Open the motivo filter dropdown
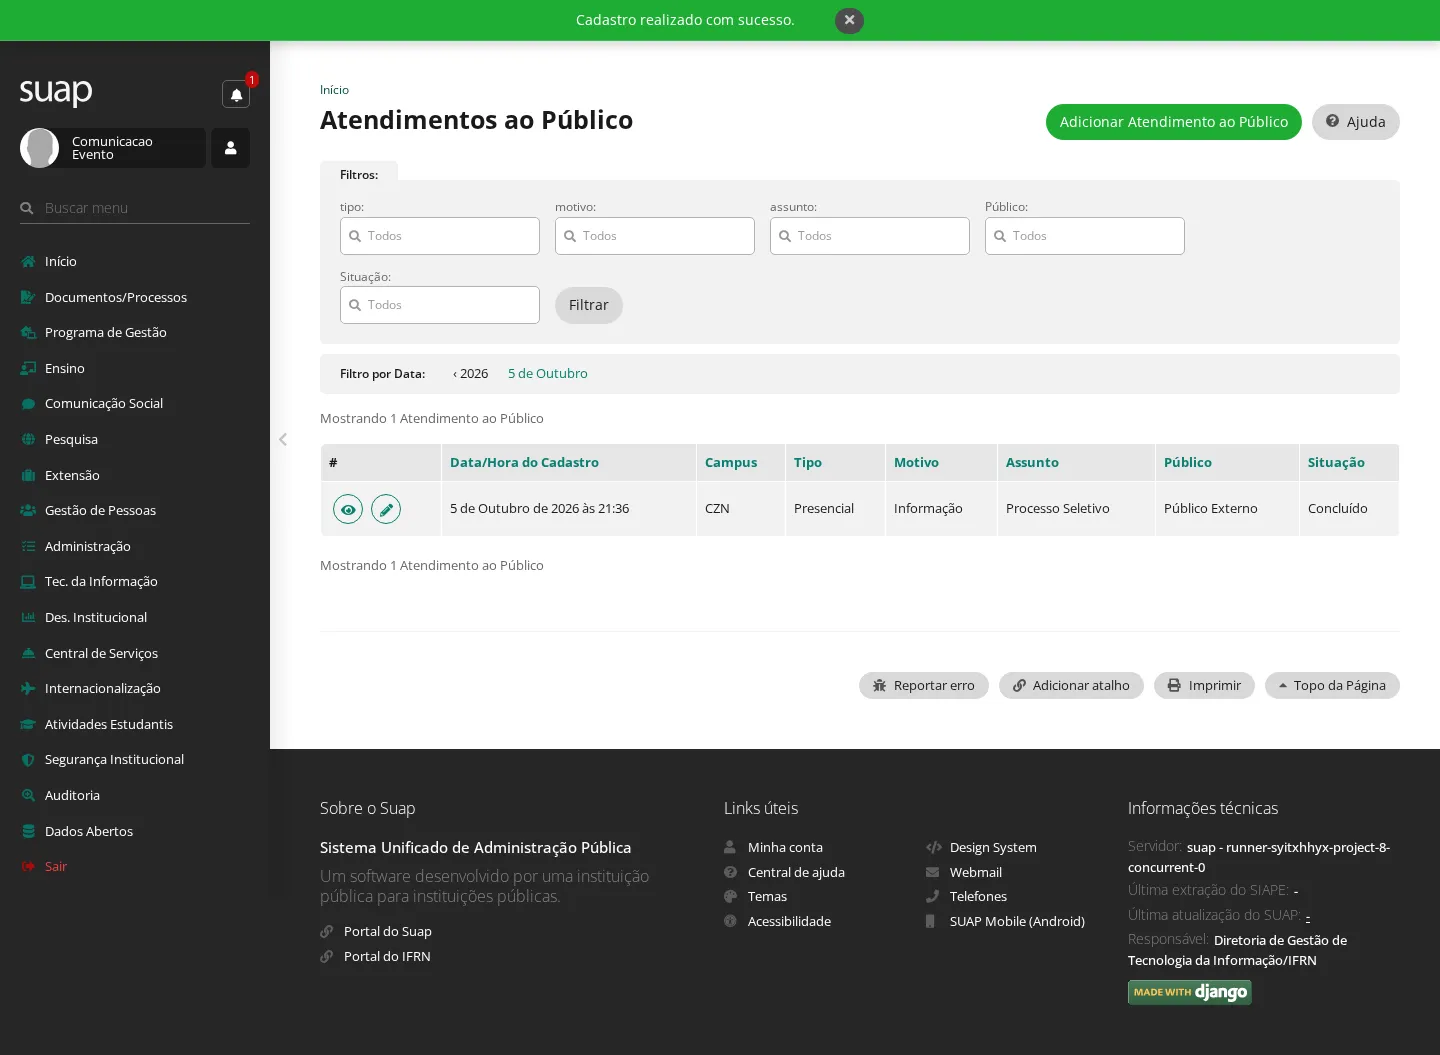The image size is (1440, 1055). click(655, 236)
